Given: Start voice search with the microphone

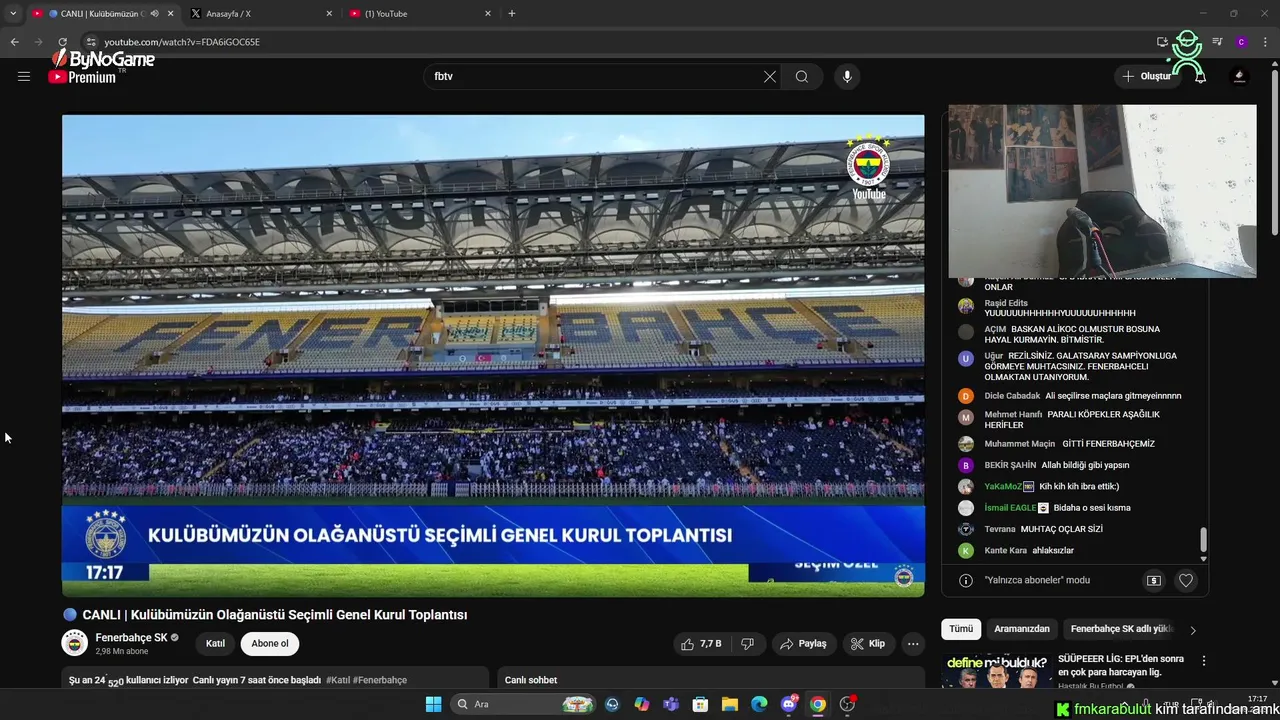Looking at the screenshot, I should point(847,76).
